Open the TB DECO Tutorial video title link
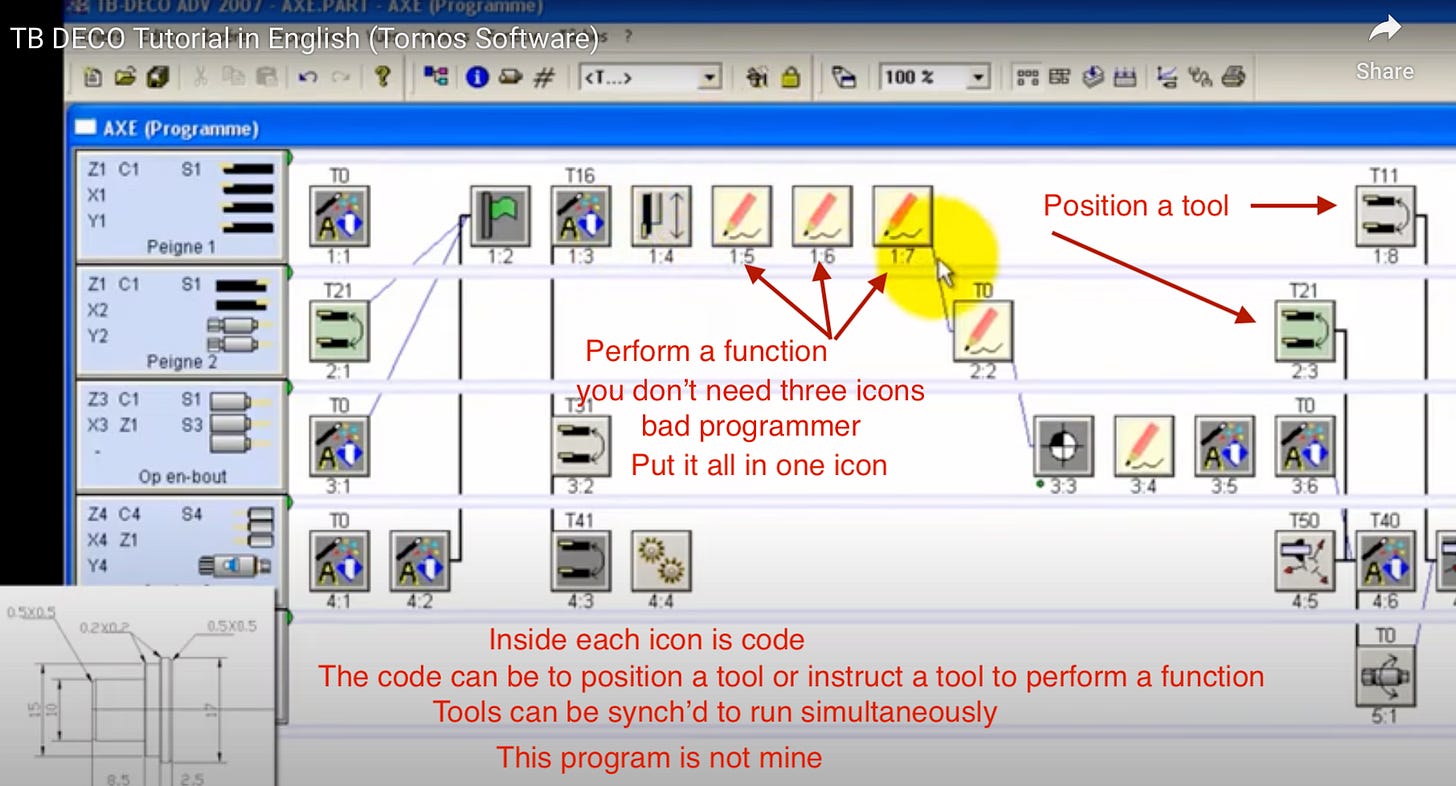Screen dimensions: 1456x786 tap(304, 39)
